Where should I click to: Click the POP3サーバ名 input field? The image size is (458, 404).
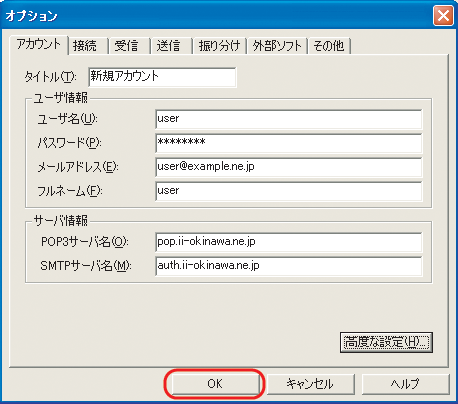pos(289,242)
